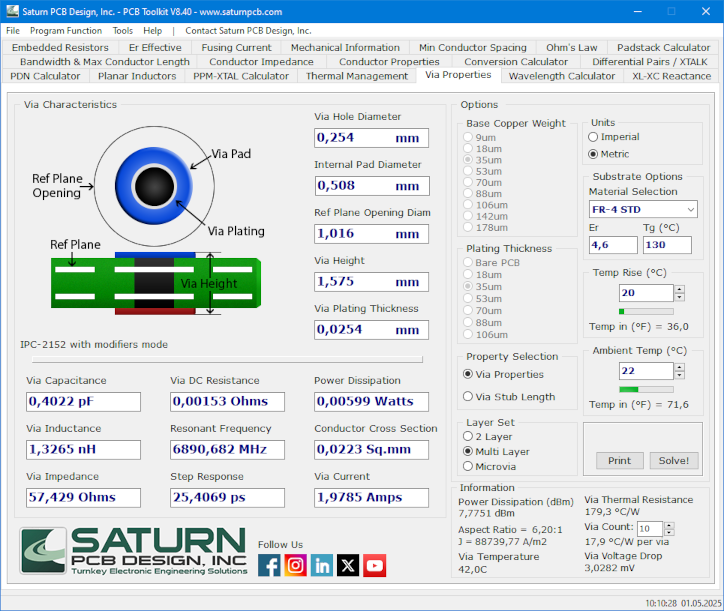Switch to the Embedded Resistors tab
724x611 pixels.
point(60,48)
